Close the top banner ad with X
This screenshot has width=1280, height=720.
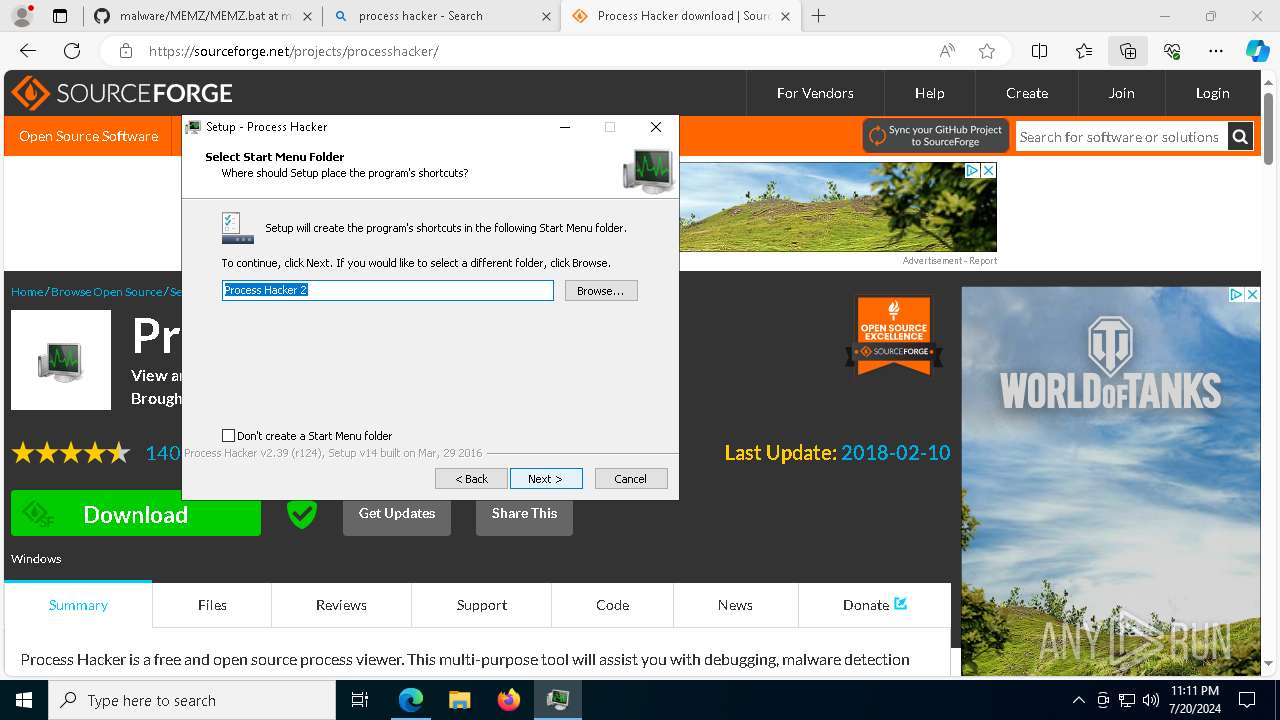(x=988, y=171)
